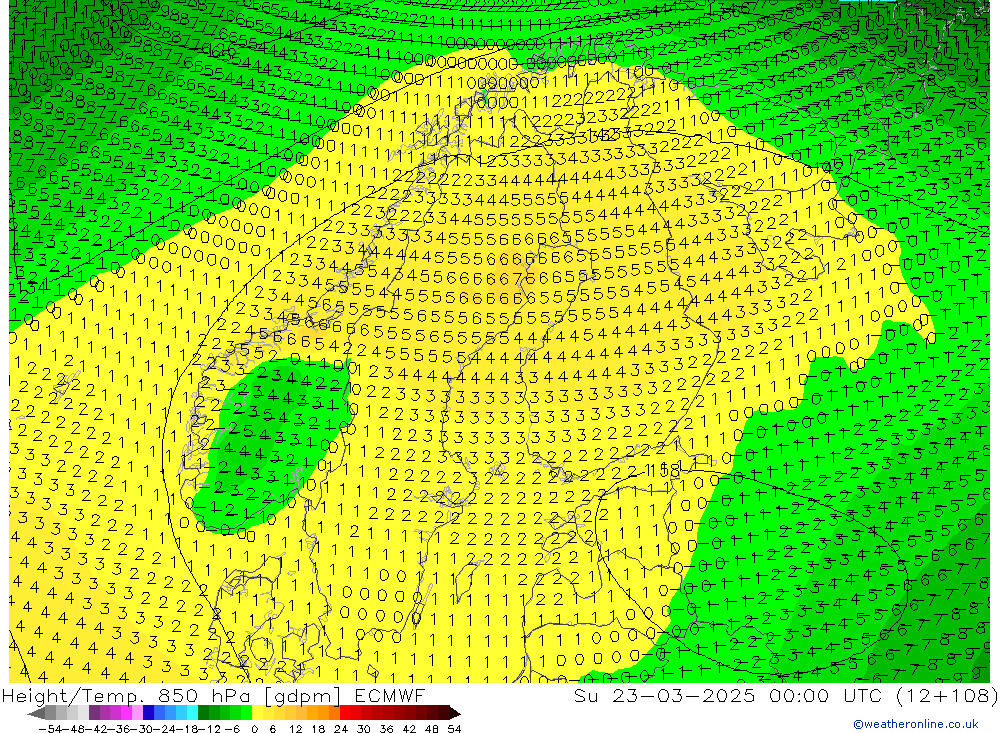
Task: Pick the dark green swatch above minus 12
Action: point(203,713)
